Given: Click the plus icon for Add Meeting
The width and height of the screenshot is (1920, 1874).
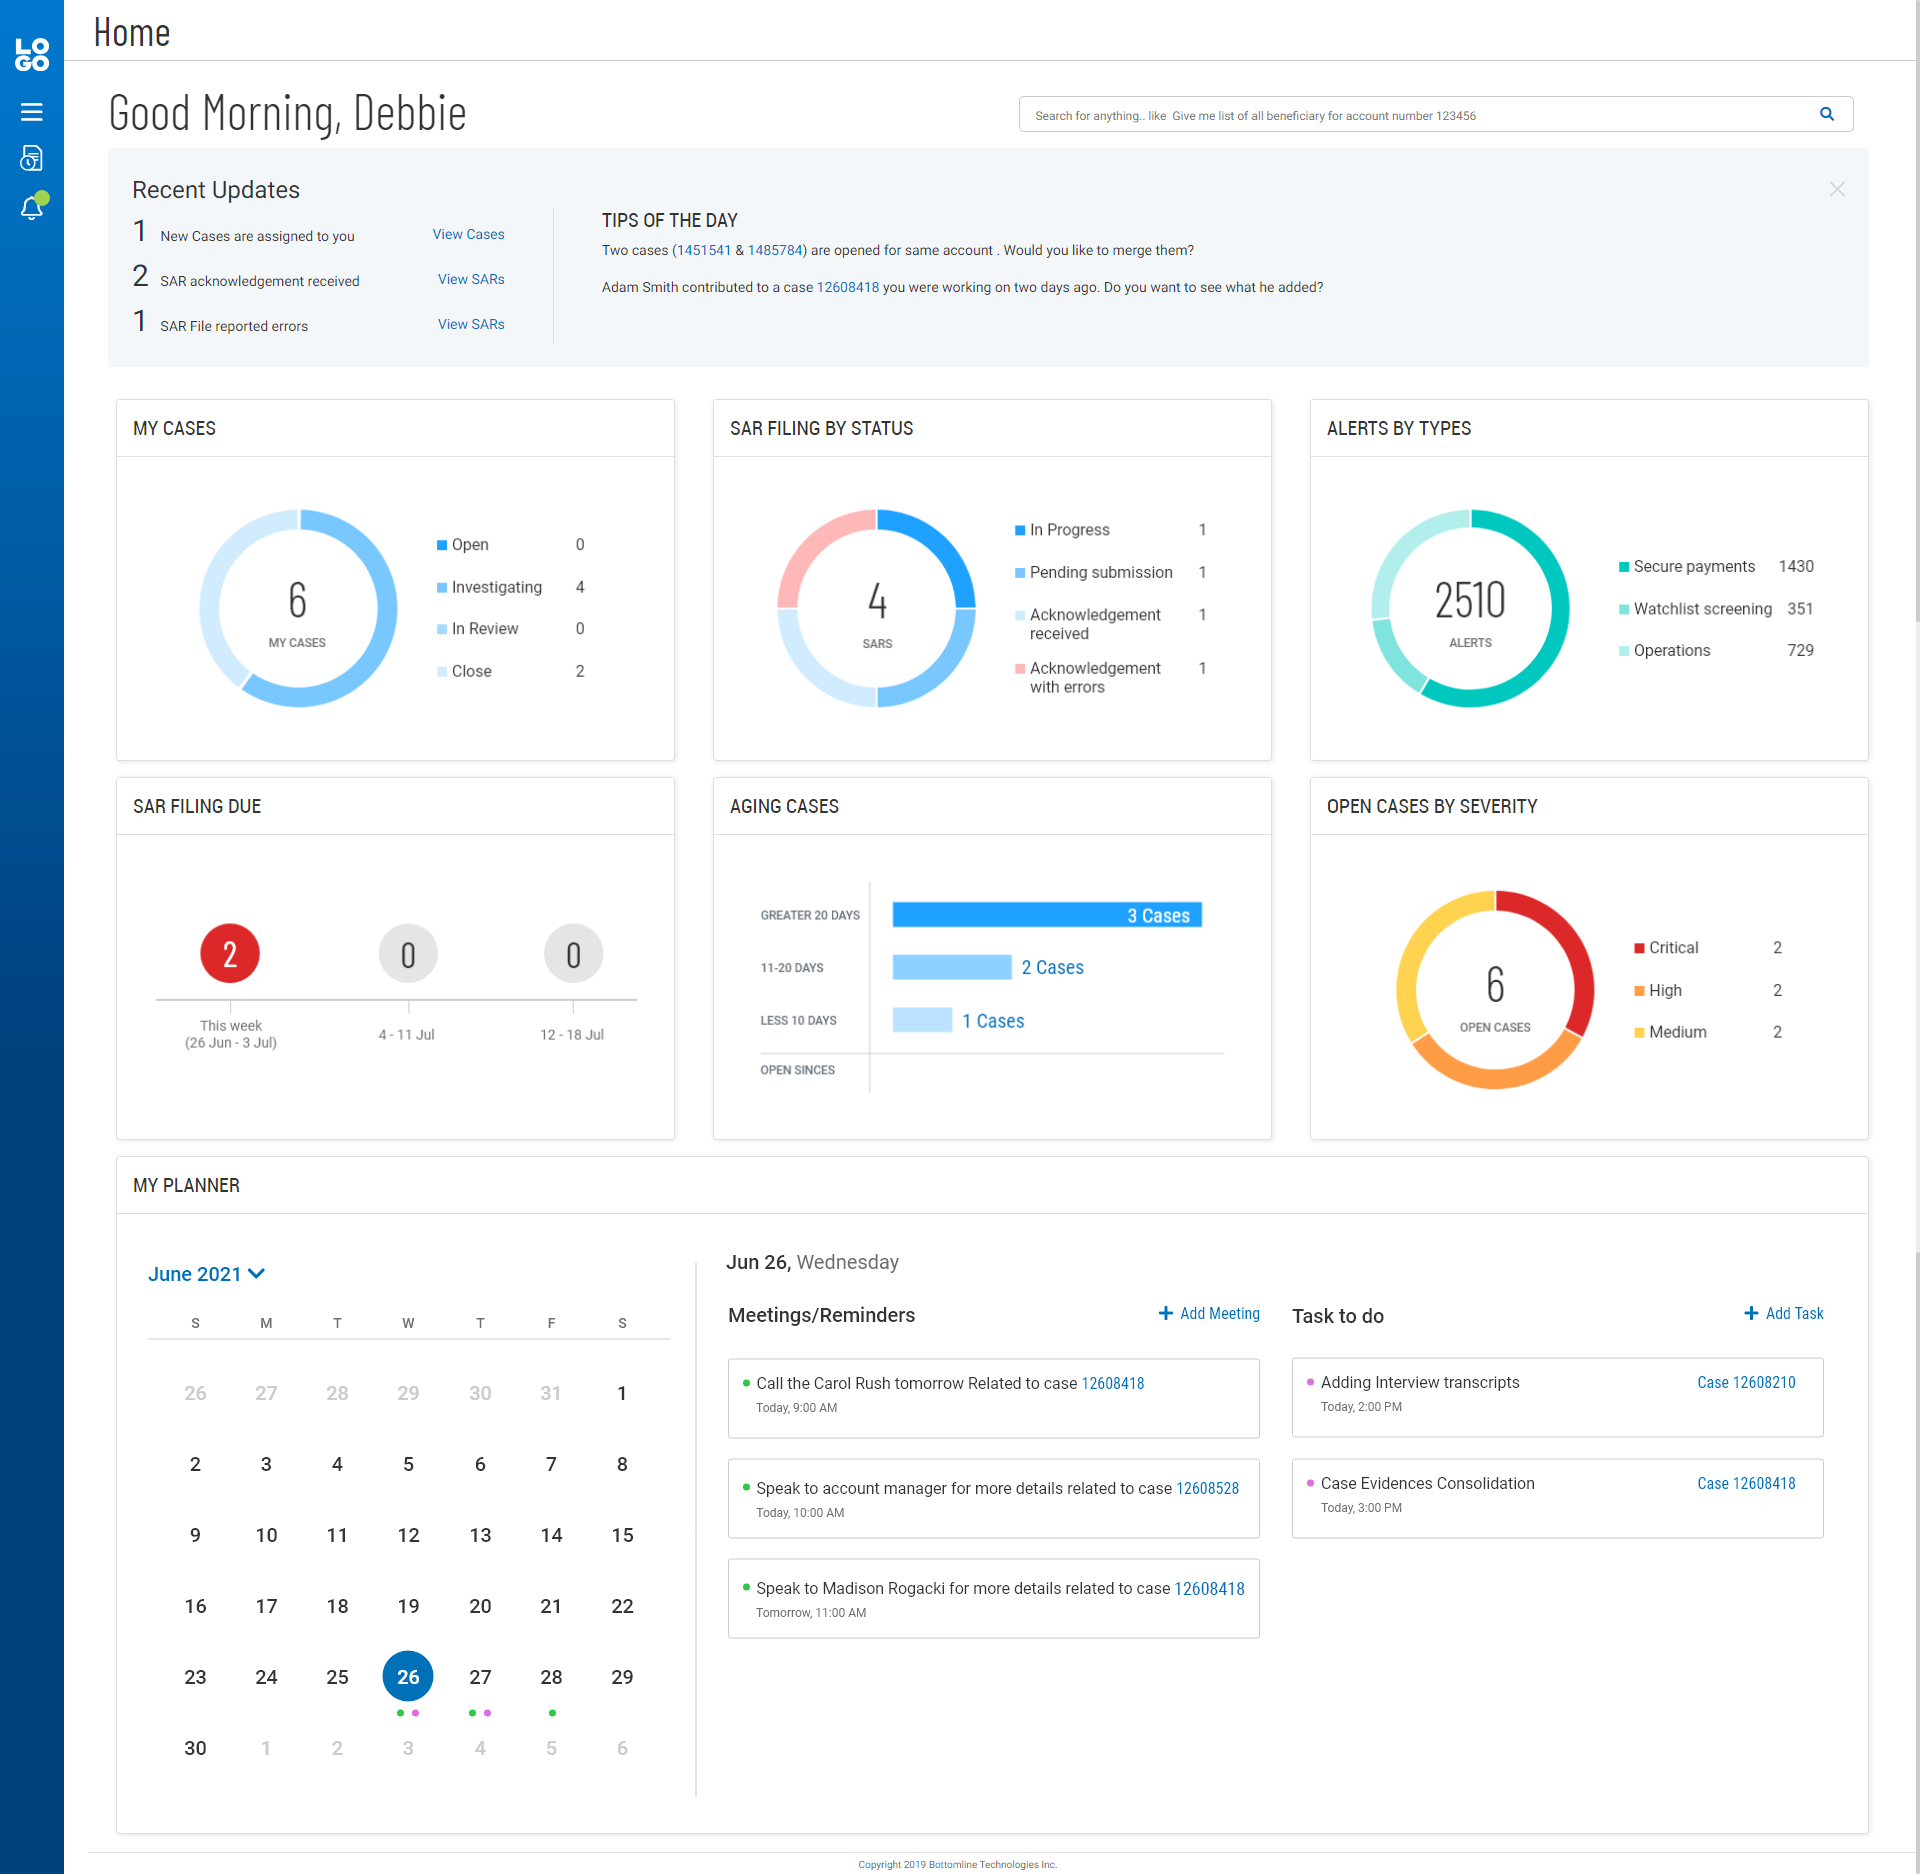Looking at the screenshot, I should pyautogui.click(x=1165, y=1313).
